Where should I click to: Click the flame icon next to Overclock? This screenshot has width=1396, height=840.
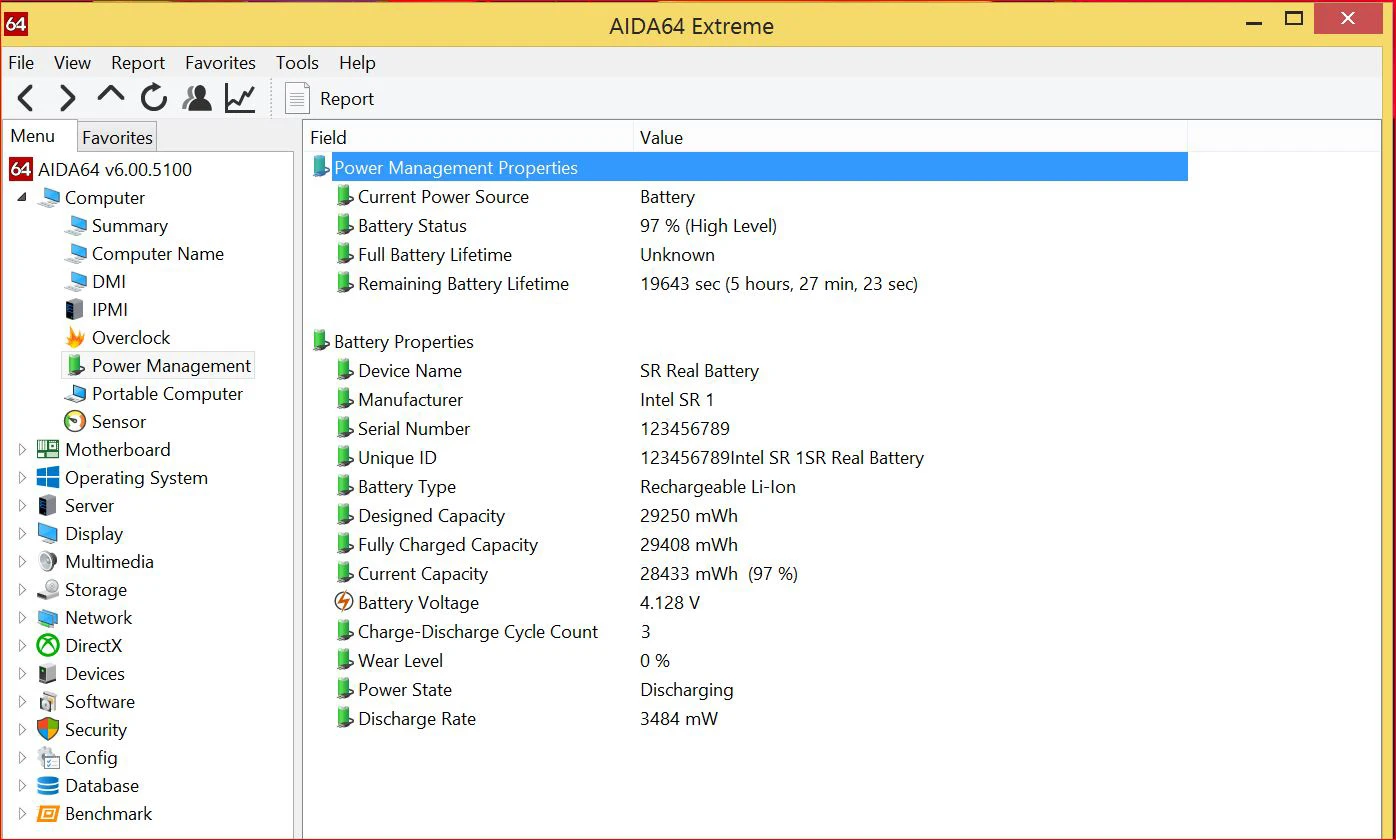pyautogui.click(x=76, y=338)
